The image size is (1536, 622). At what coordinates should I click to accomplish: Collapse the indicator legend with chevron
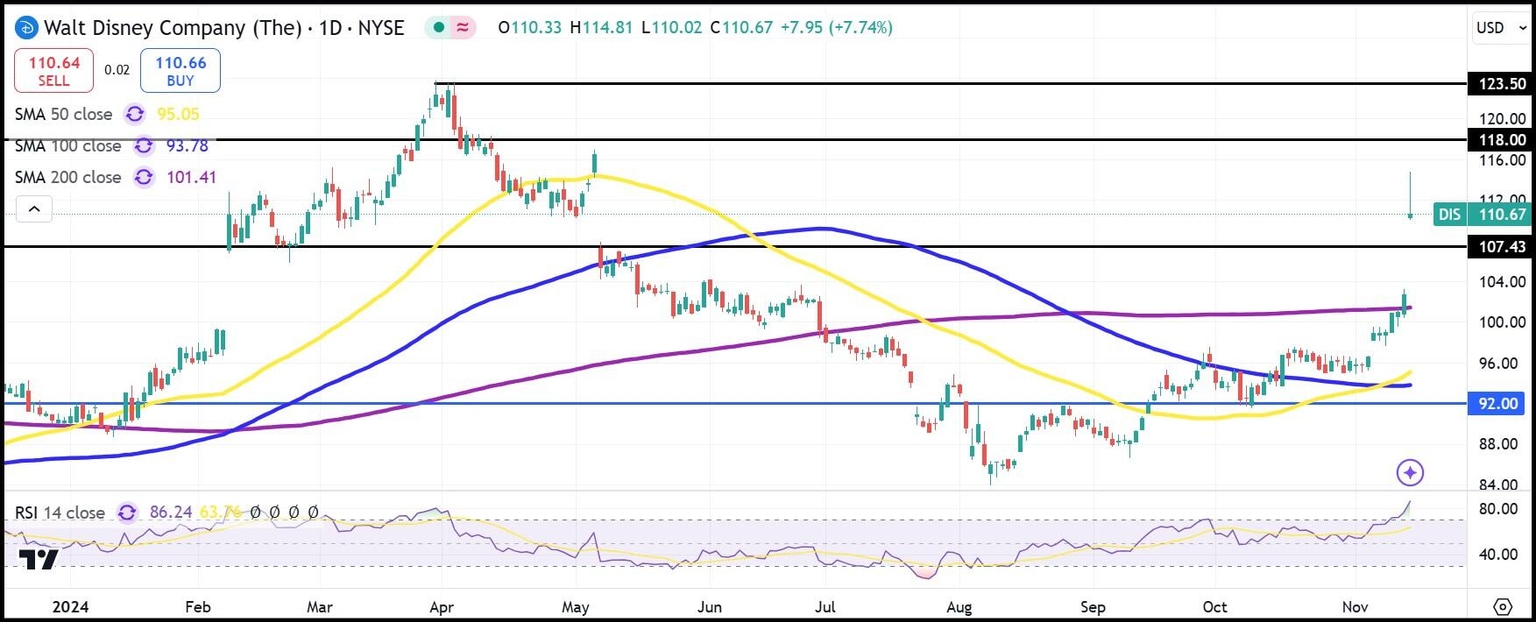33,209
